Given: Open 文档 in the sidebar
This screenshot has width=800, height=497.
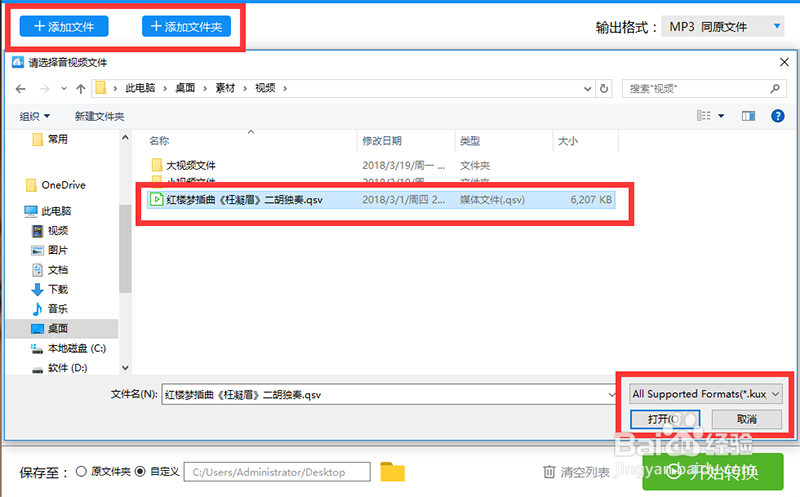Looking at the screenshot, I should tap(58, 269).
